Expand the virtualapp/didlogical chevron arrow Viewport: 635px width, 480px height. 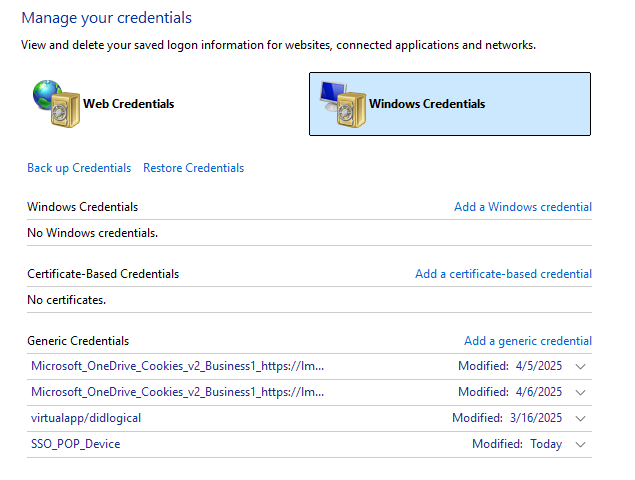[580, 418]
